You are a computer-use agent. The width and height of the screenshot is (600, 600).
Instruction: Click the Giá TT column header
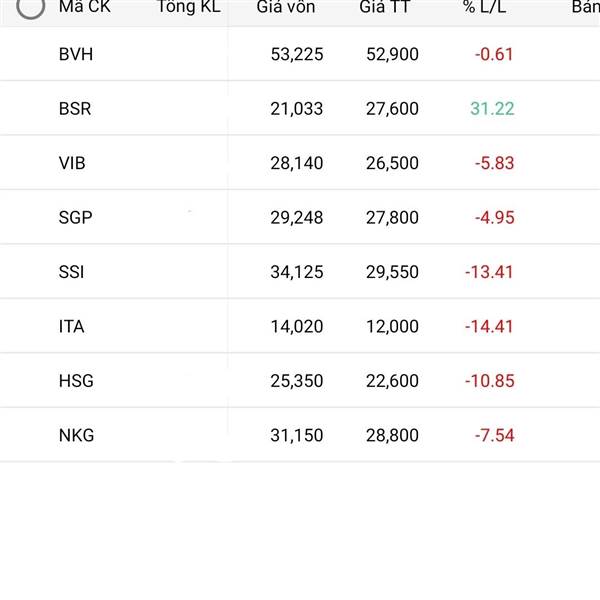point(385,7)
